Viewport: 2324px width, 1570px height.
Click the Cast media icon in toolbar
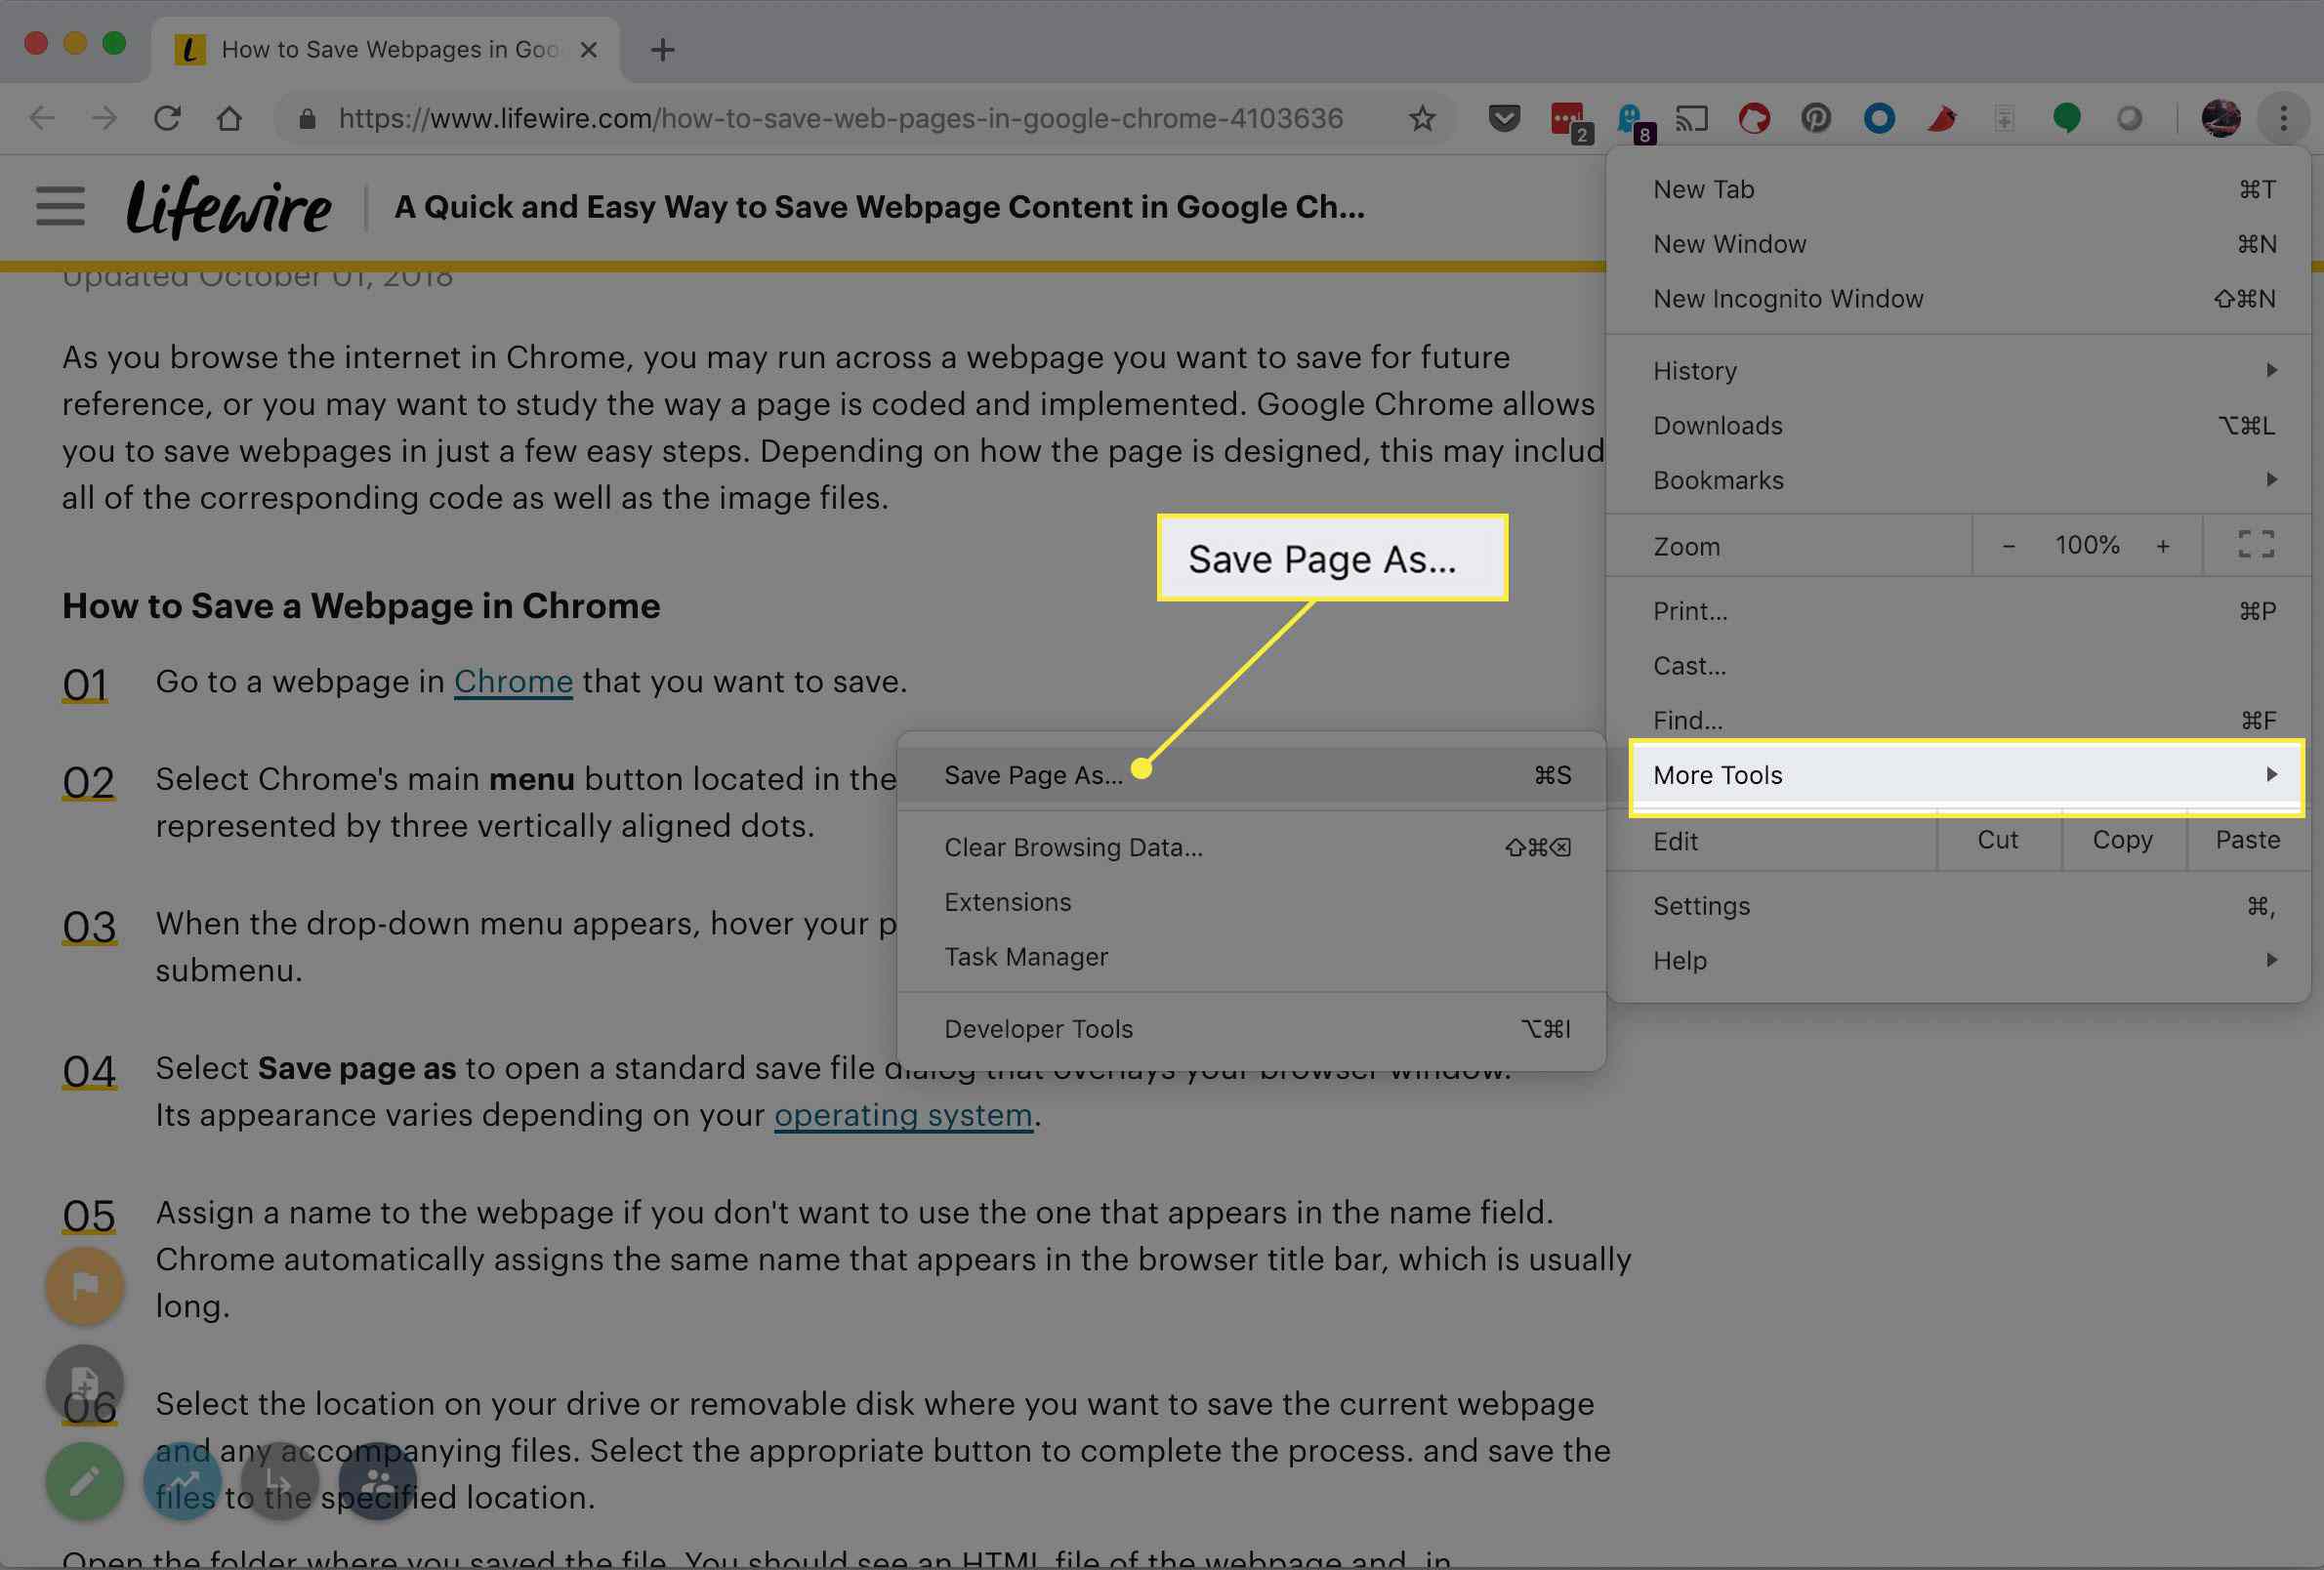(x=1691, y=117)
